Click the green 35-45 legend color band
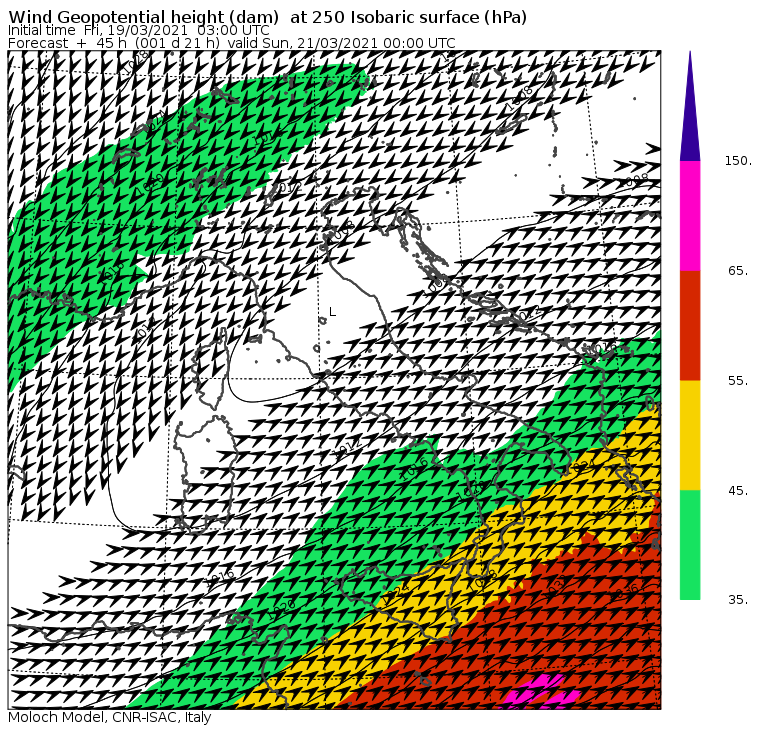 pyautogui.click(x=690, y=545)
